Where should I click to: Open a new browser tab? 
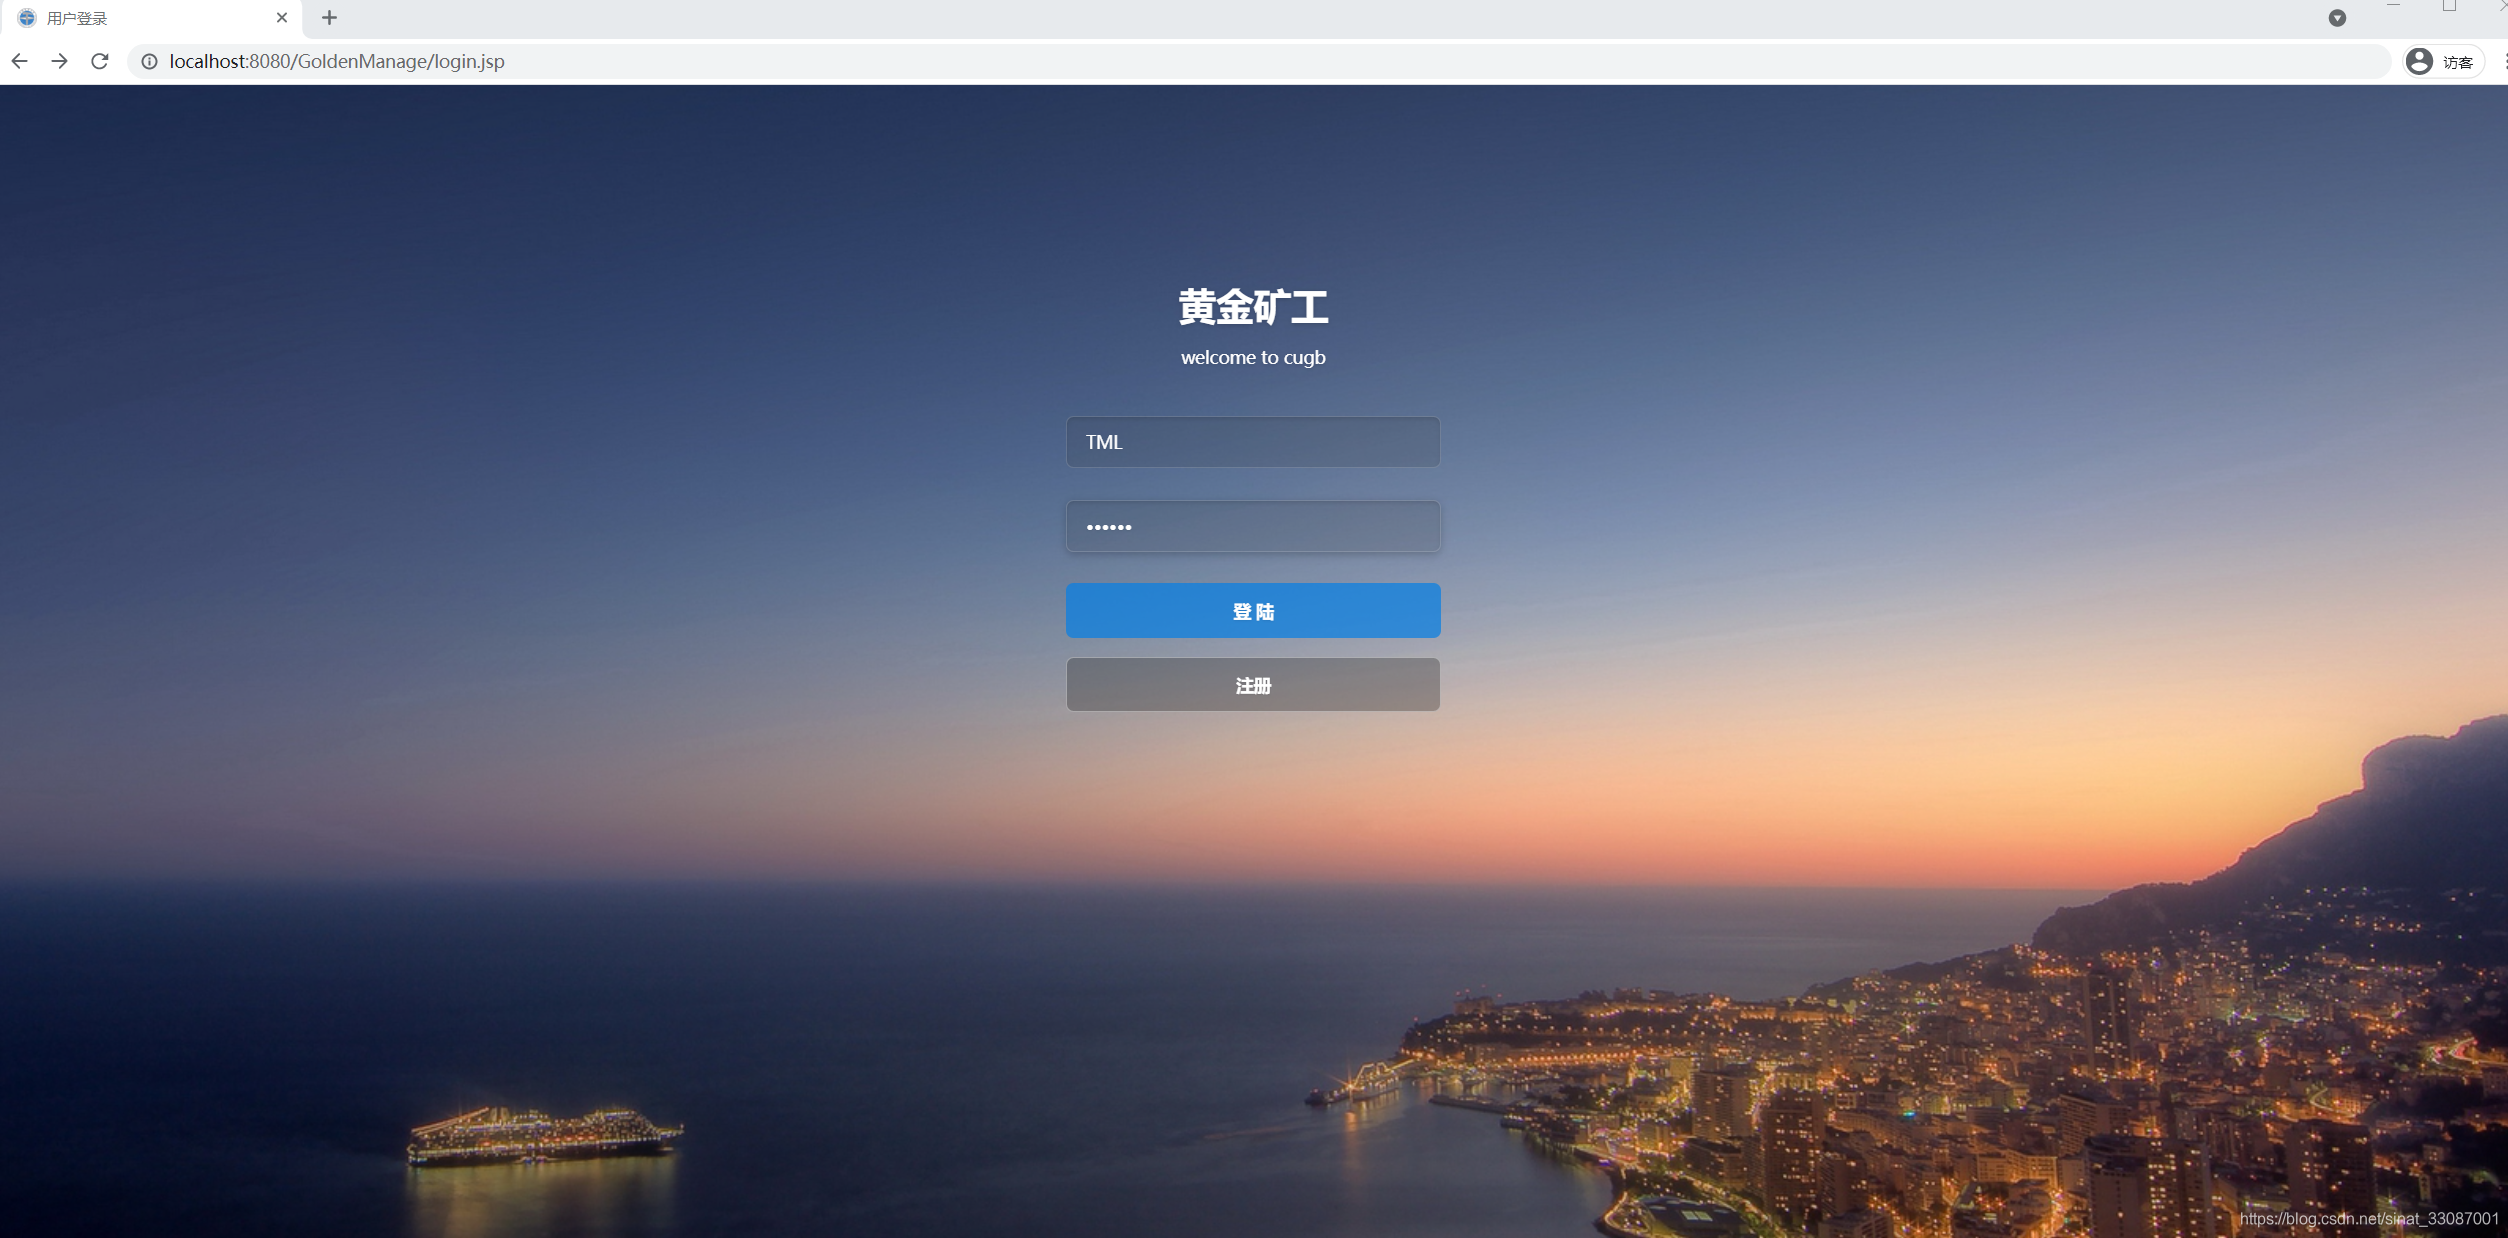[329, 18]
